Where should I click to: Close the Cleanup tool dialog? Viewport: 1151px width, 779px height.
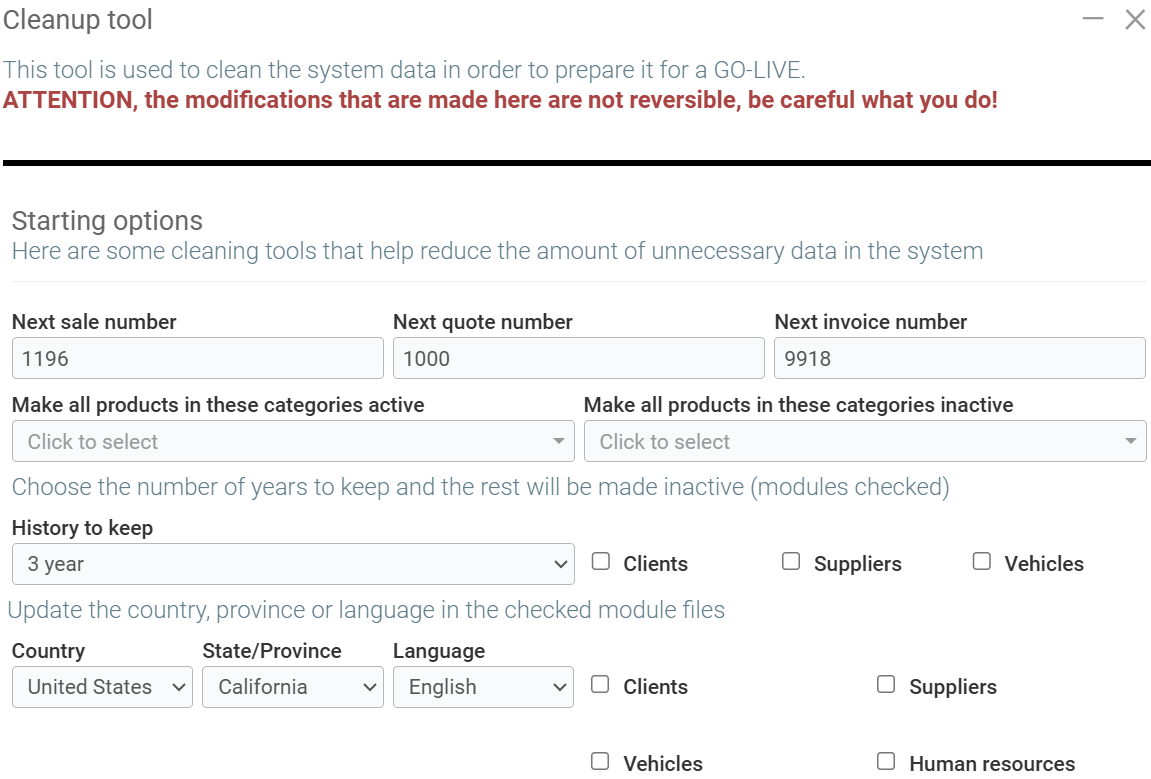click(1135, 19)
